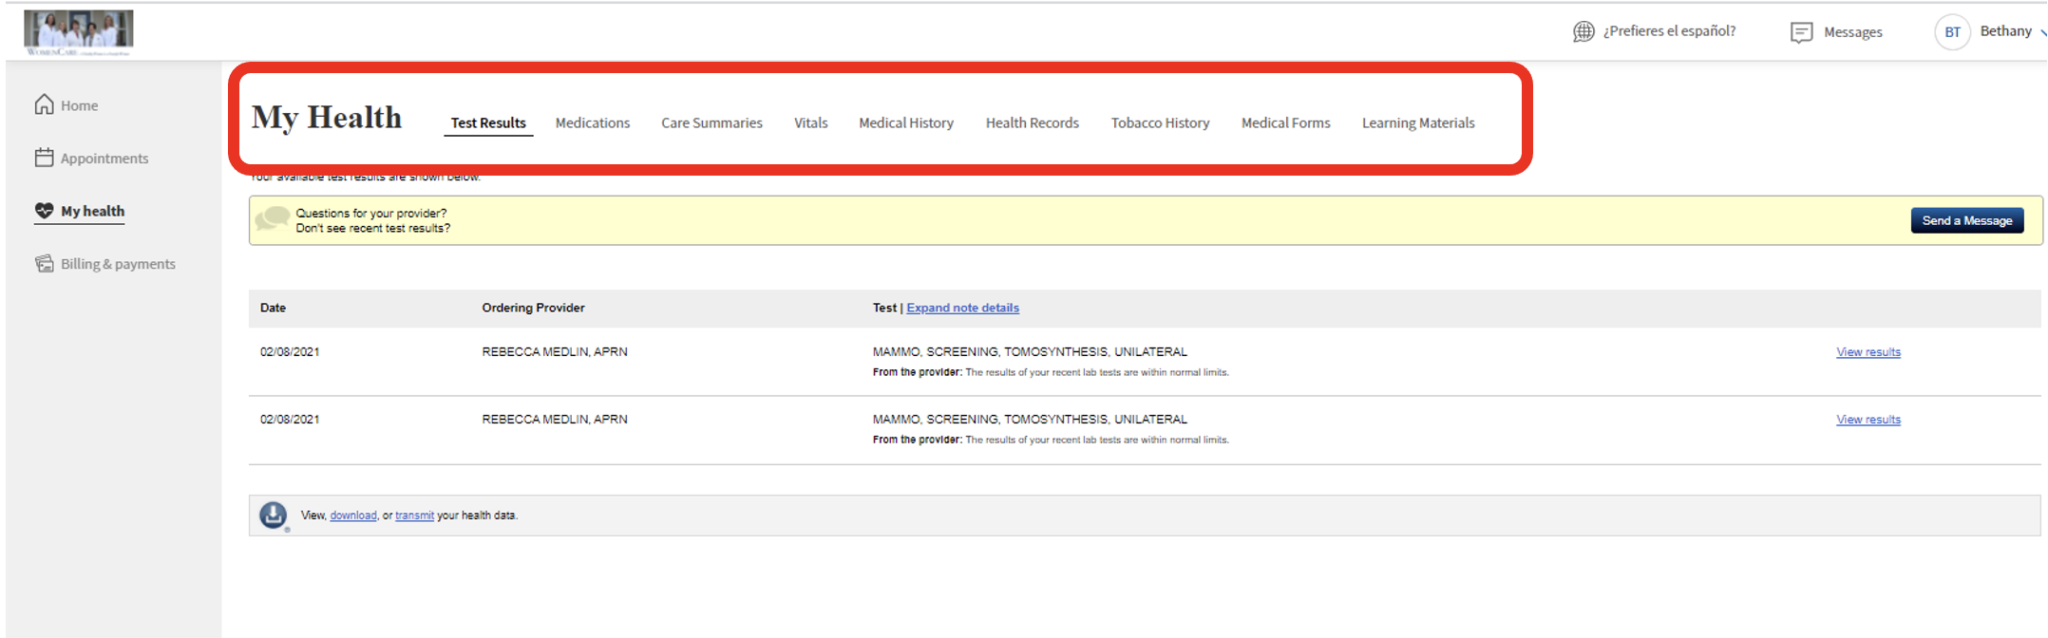
Task: Open Messages via the chat icon
Action: pos(1801,33)
